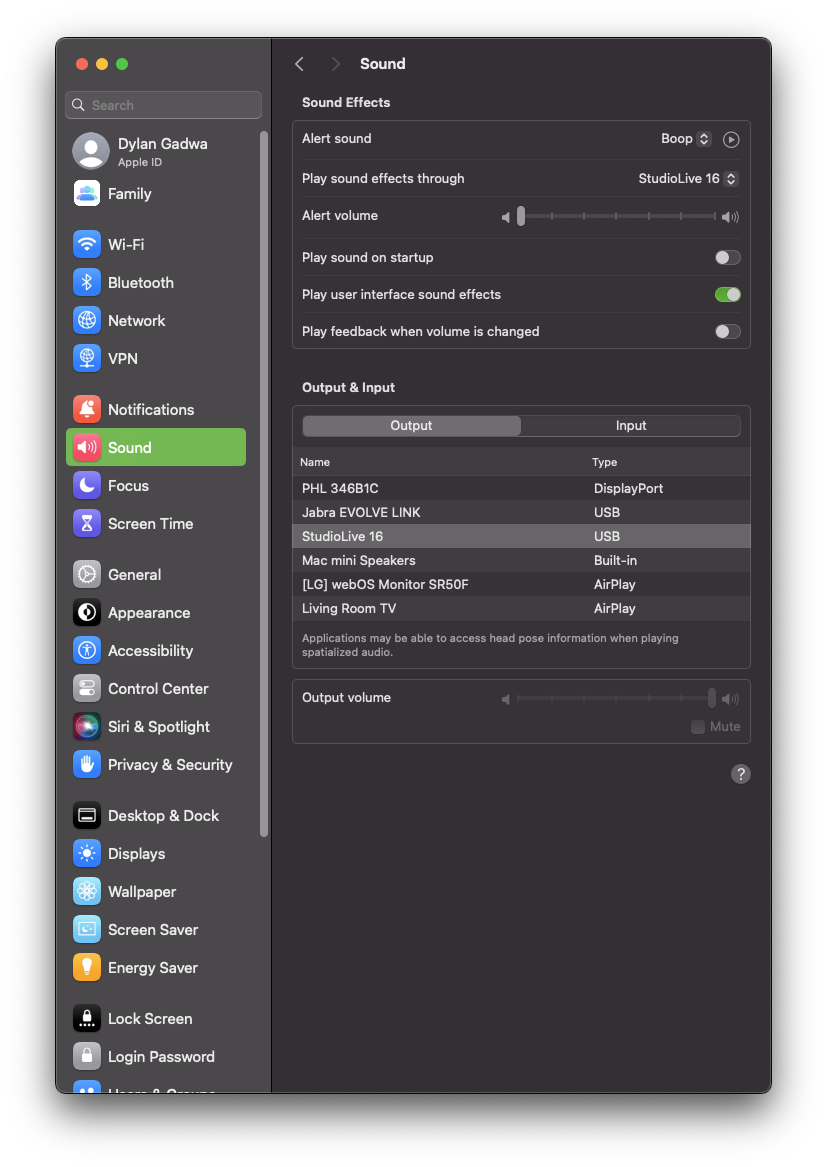Open Wi-Fi settings icon
This screenshot has width=827, height=1167.
[87, 244]
